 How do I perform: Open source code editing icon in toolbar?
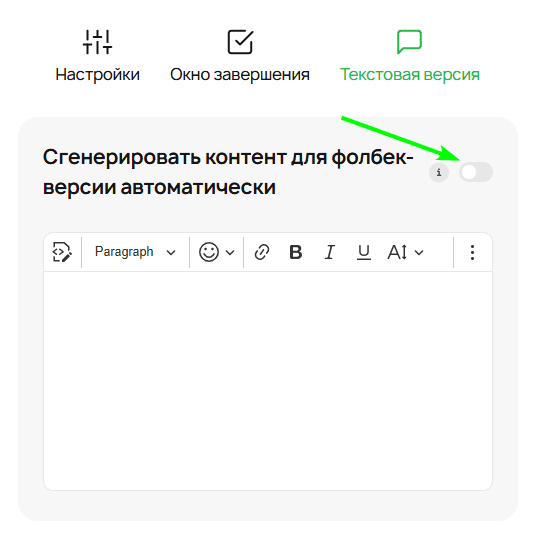pyautogui.click(x=62, y=252)
